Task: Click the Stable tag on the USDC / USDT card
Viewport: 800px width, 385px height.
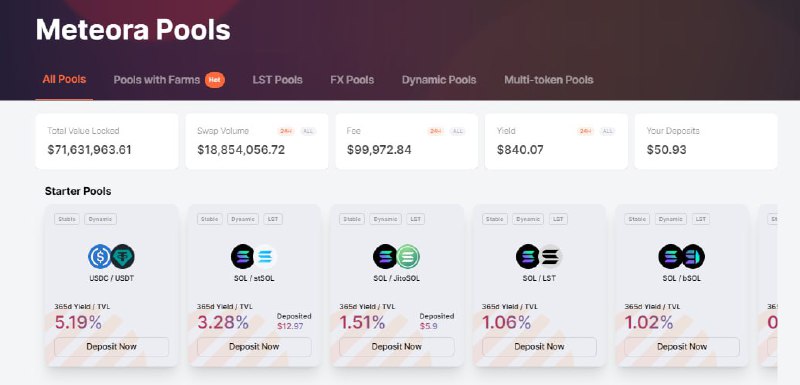Action: point(67,219)
